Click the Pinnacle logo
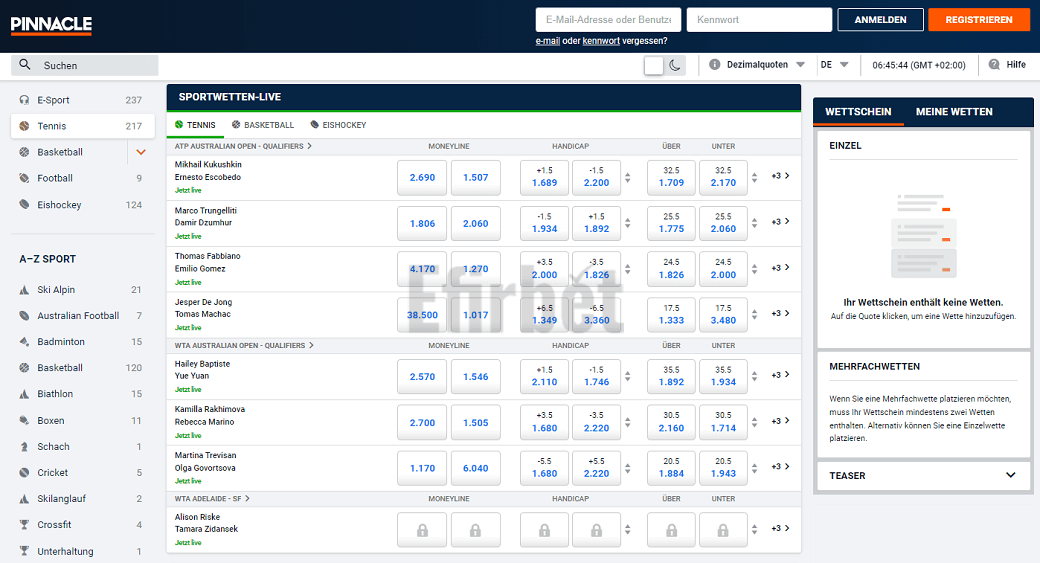The image size is (1040, 563). pyautogui.click(x=51, y=25)
